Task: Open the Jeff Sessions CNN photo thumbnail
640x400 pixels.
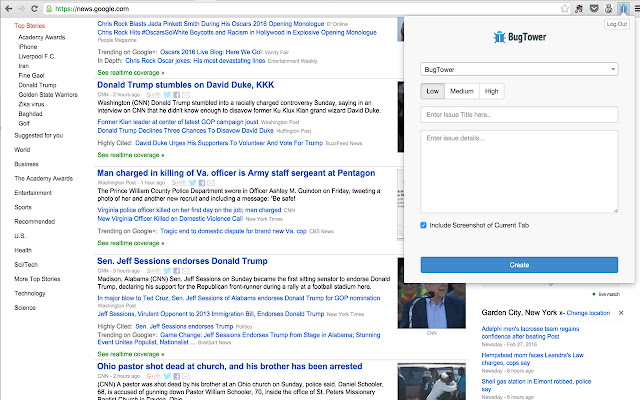Action: click(431, 305)
